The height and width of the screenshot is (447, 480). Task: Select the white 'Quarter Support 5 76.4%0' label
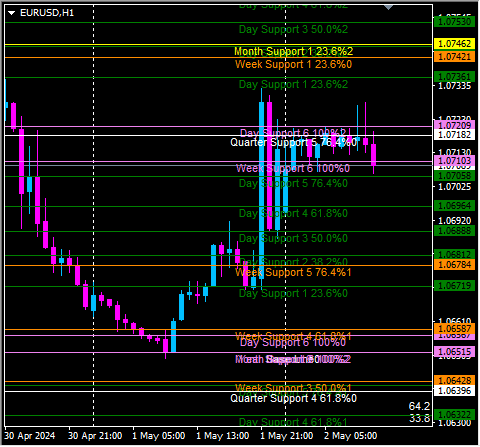tap(293, 143)
